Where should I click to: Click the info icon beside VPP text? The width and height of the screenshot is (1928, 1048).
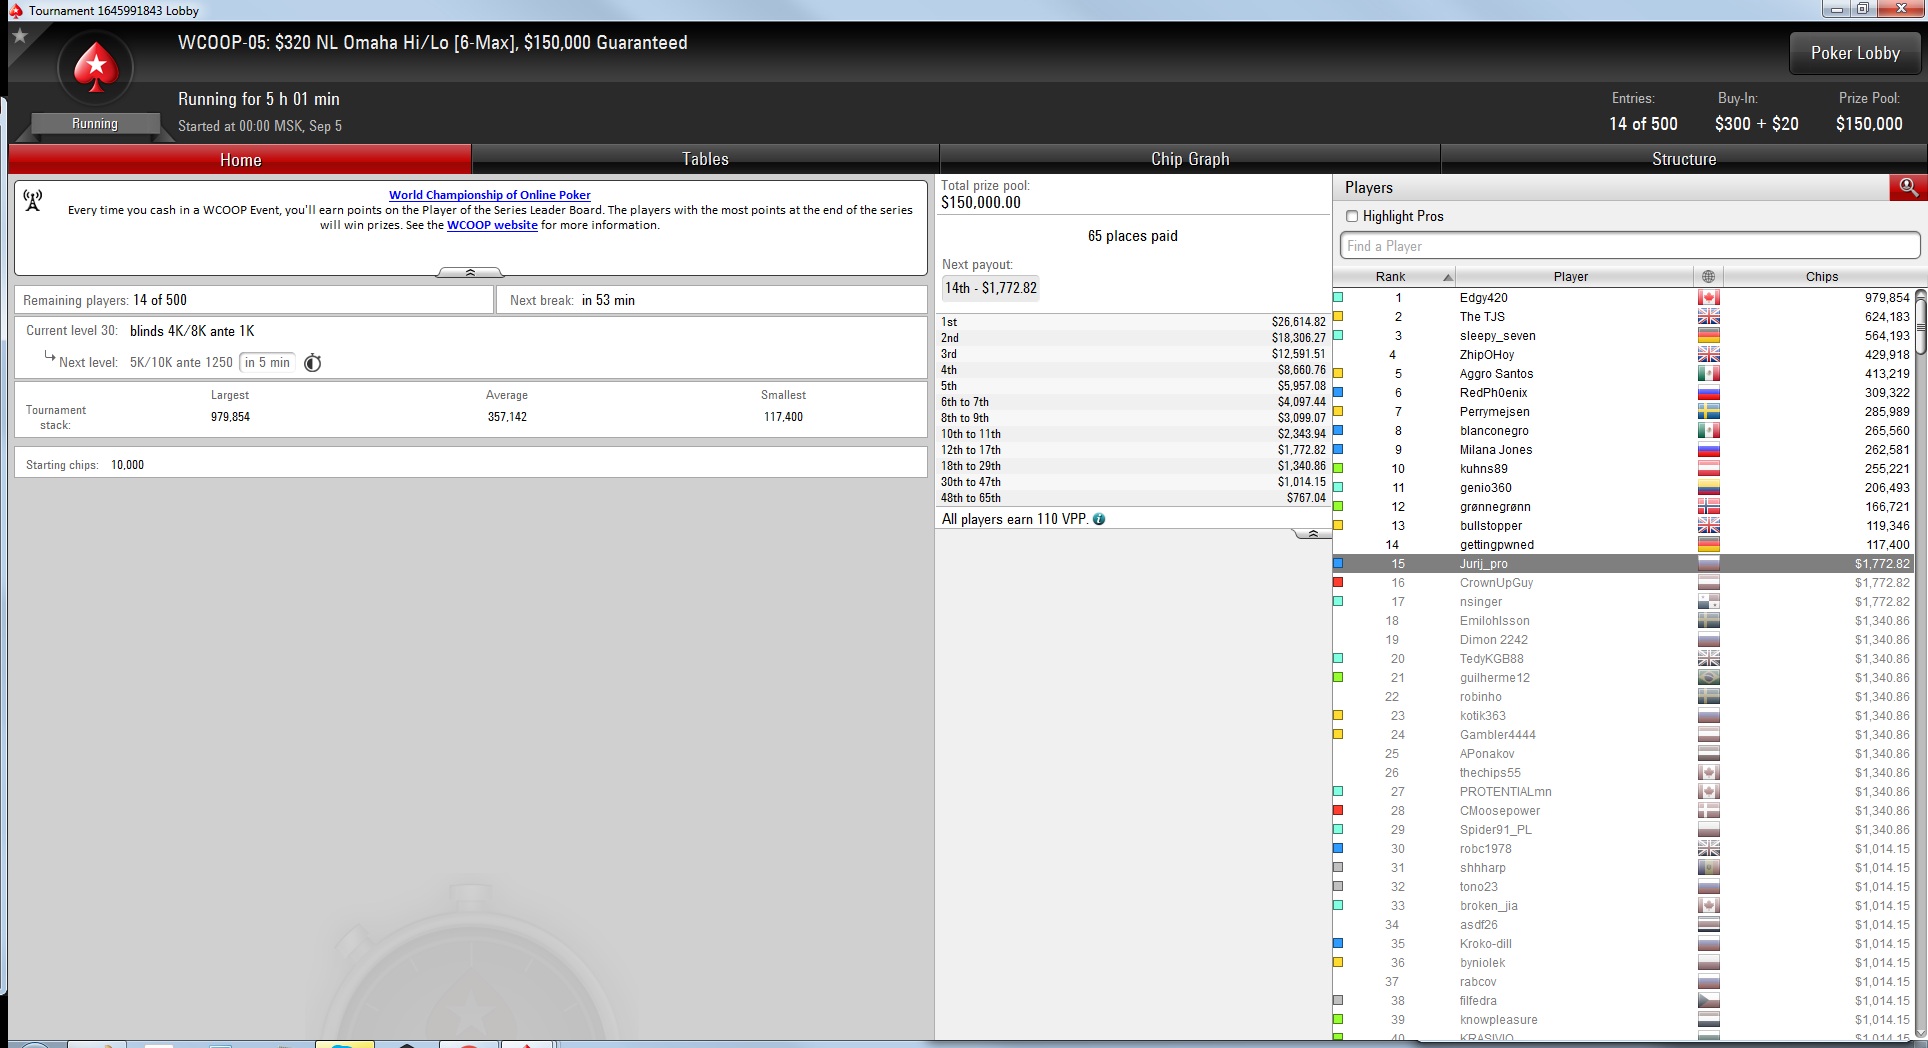(x=1099, y=519)
